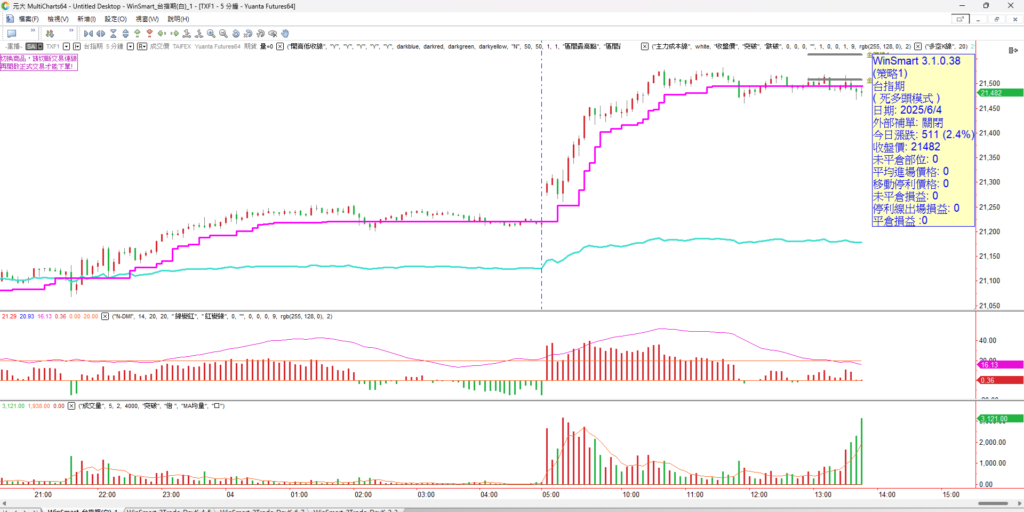Screen dimensions: 1024x512
Task: Click the chart window toolbar icon
Action: (x=12, y=33)
